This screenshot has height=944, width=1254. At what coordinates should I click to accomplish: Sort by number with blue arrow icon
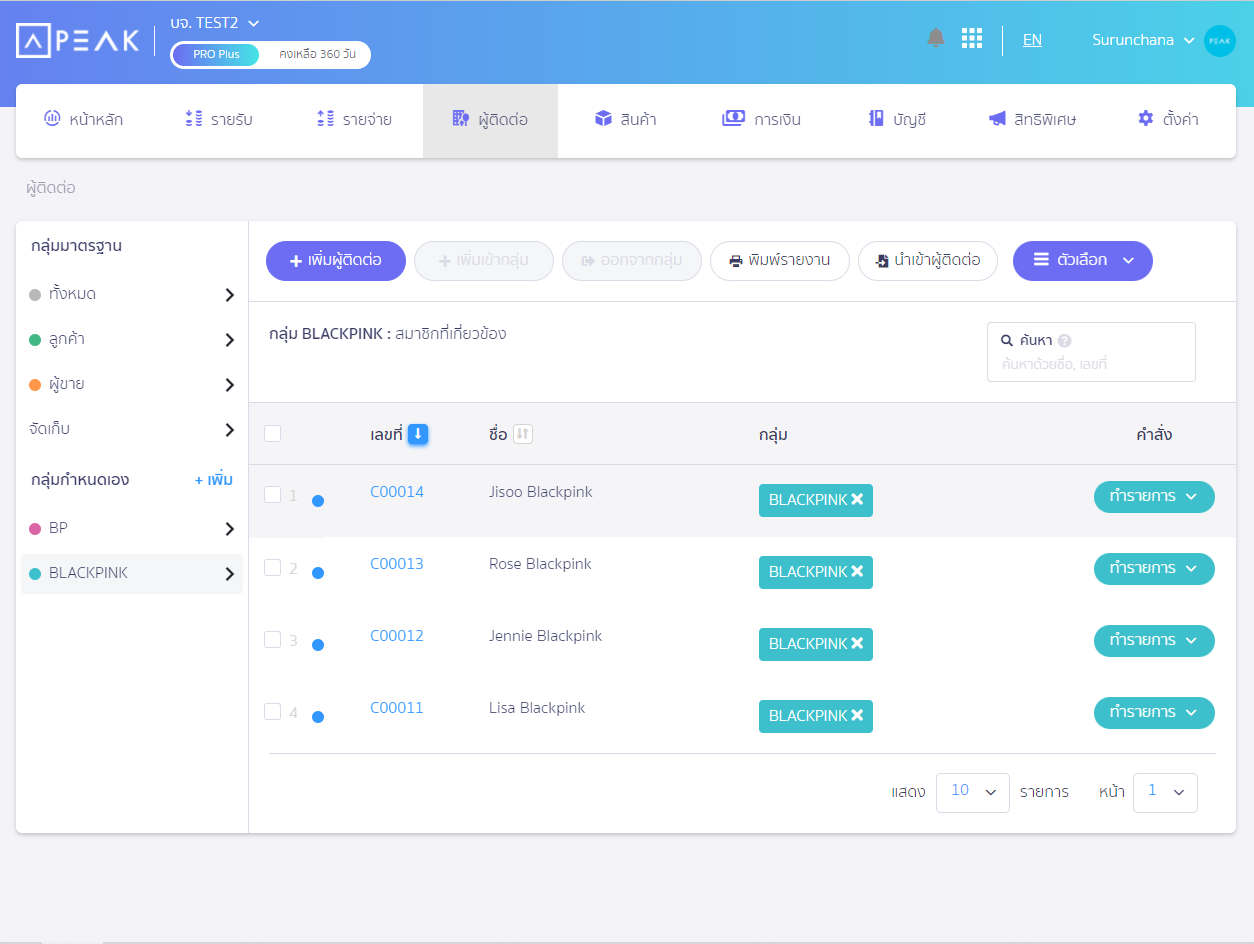coord(418,434)
